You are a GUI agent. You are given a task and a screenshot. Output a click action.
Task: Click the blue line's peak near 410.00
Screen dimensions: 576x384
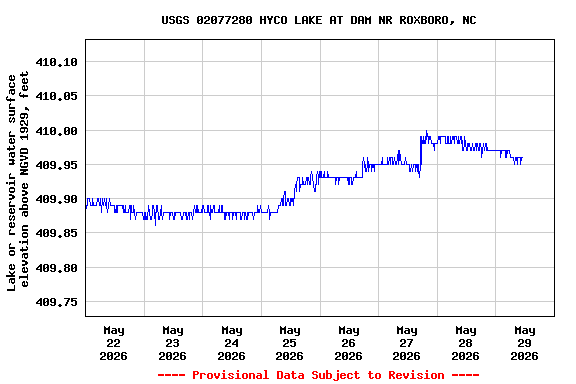pyautogui.click(x=426, y=131)
